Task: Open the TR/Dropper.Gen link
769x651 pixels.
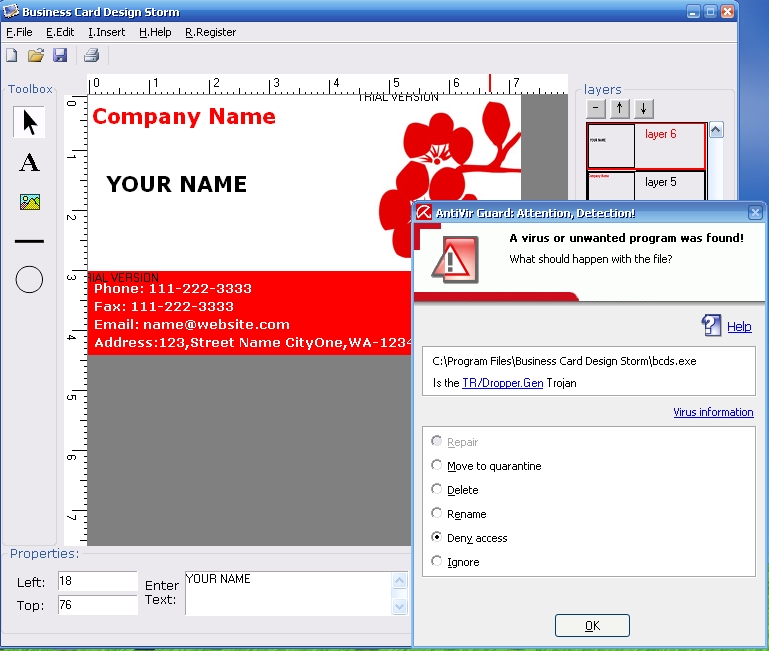Action: pos(503,383)
